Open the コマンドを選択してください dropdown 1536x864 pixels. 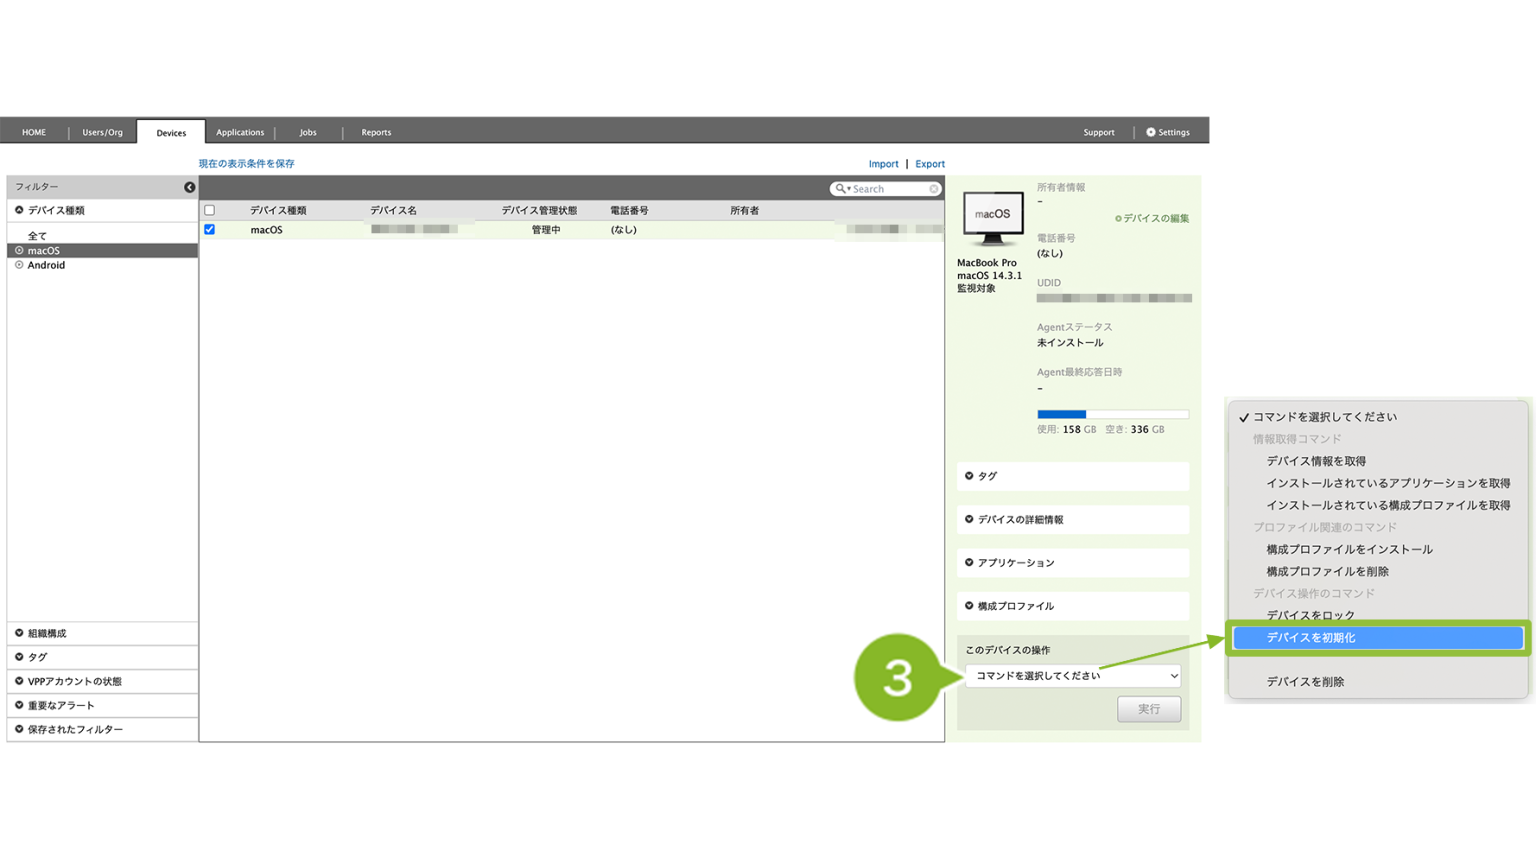click(x=1072, y=676)
